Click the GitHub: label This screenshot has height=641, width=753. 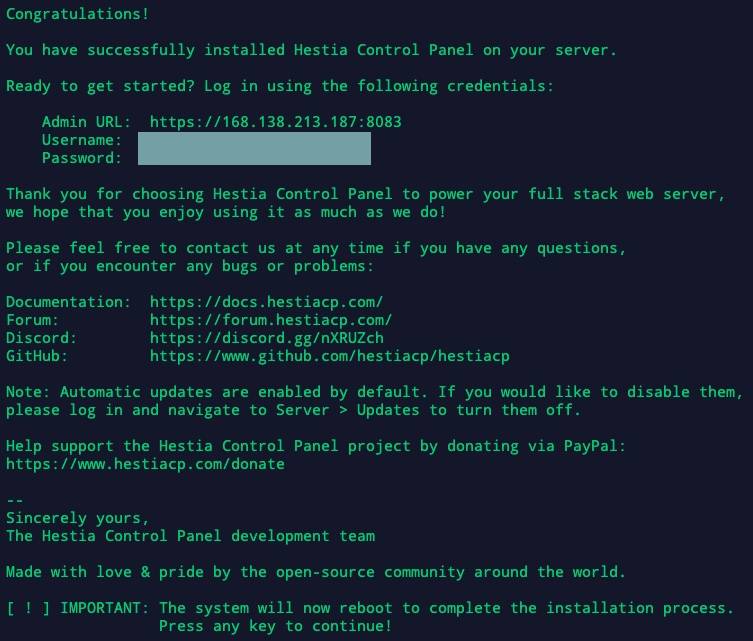36,356
